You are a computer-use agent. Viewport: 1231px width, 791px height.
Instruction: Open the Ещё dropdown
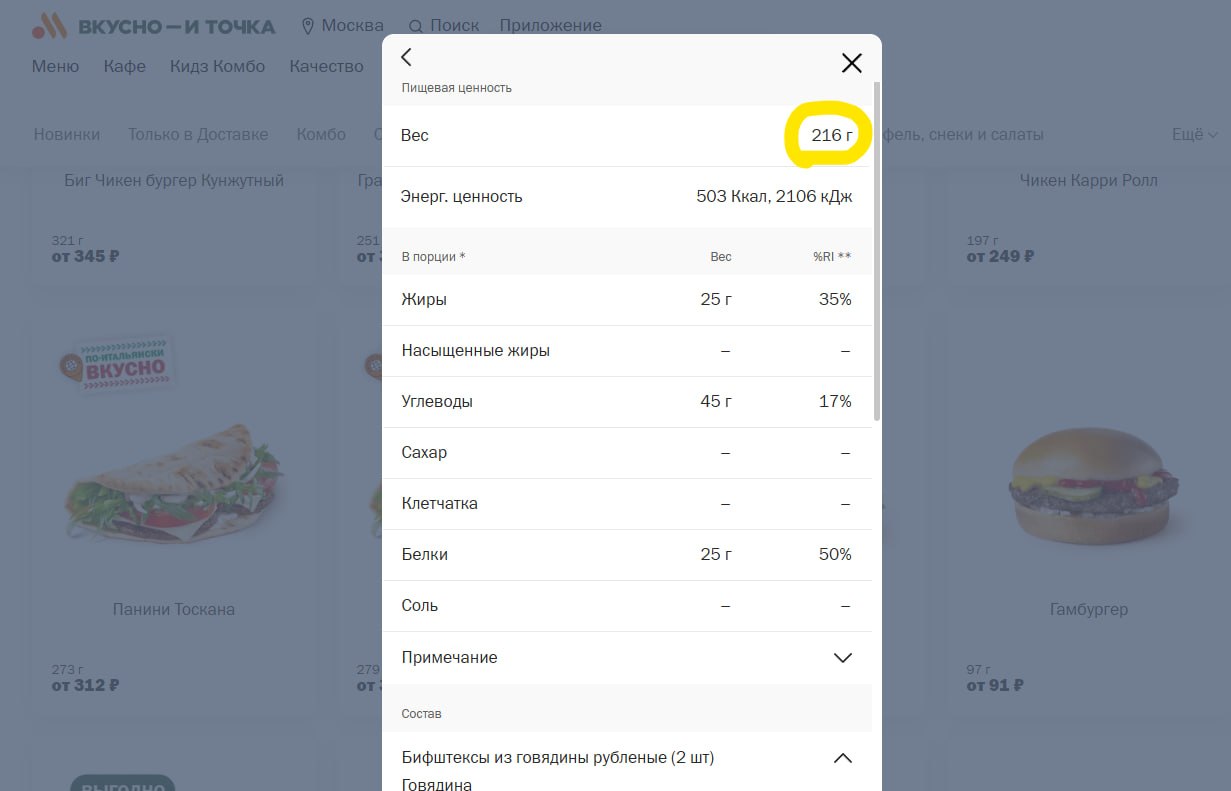pyautogui.click(x=1194, y=134)
